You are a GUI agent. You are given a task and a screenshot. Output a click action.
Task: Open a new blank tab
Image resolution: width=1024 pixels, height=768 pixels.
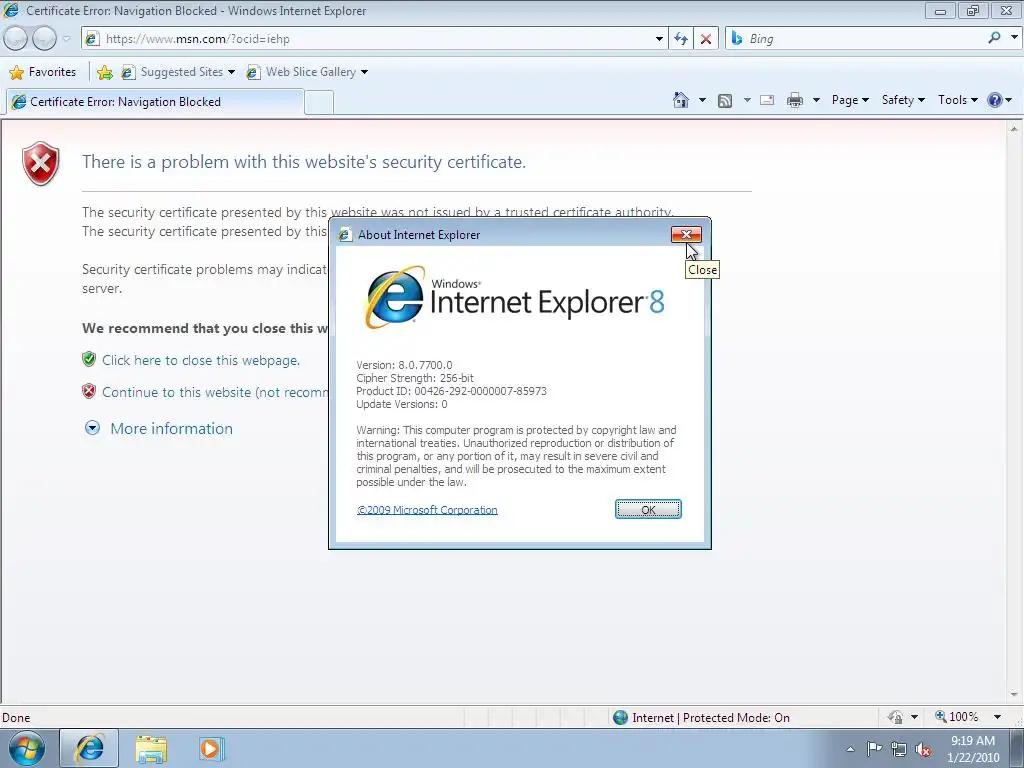tap(319, 103)
